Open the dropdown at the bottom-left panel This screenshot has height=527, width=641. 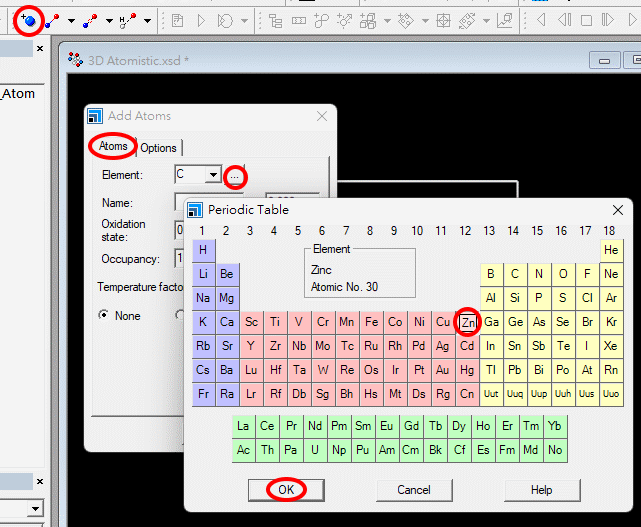pos(35,509)
